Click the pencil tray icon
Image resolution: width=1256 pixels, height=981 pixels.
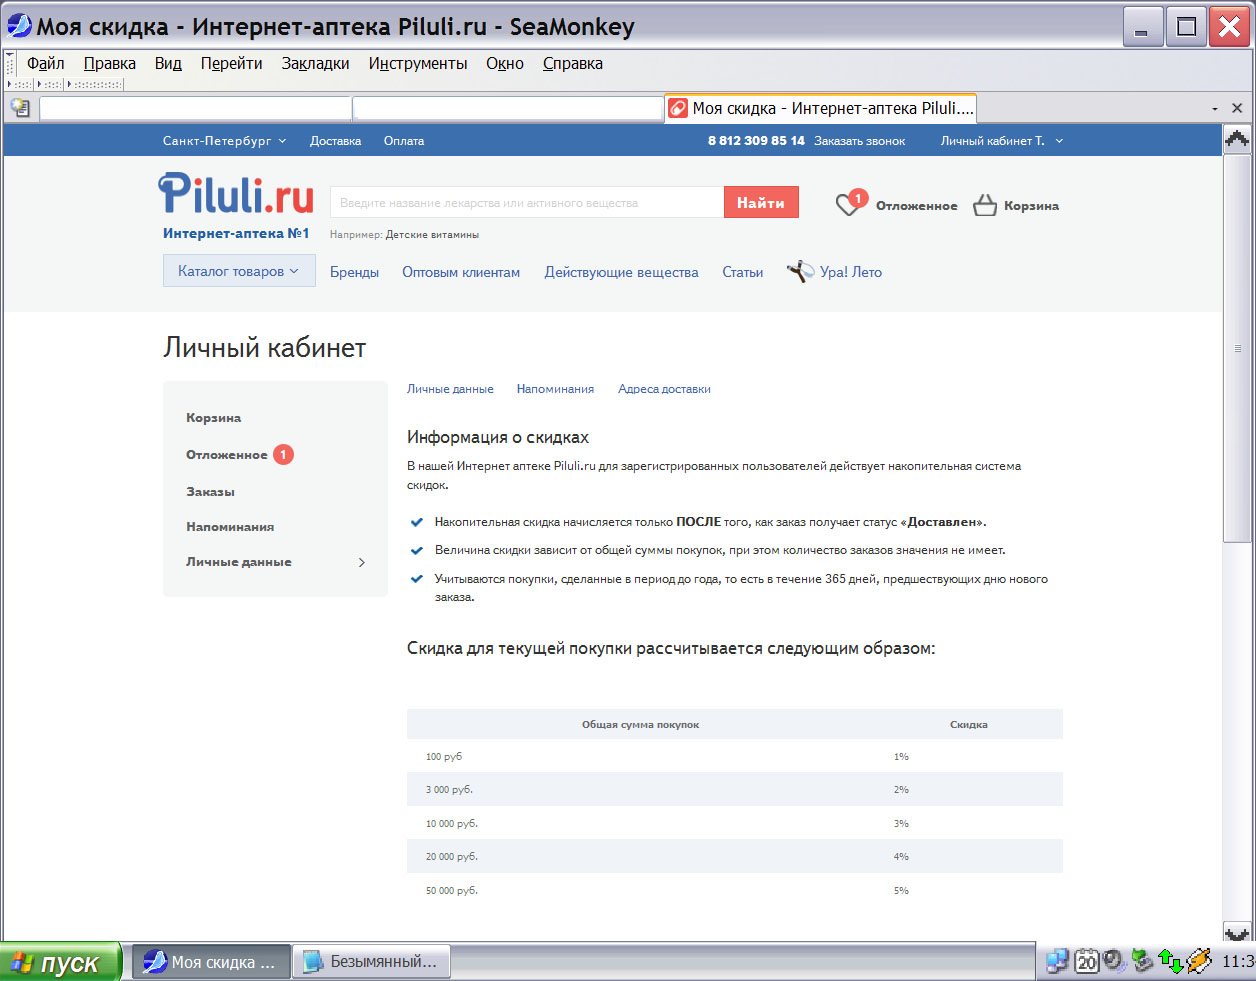coord(1198,962)
